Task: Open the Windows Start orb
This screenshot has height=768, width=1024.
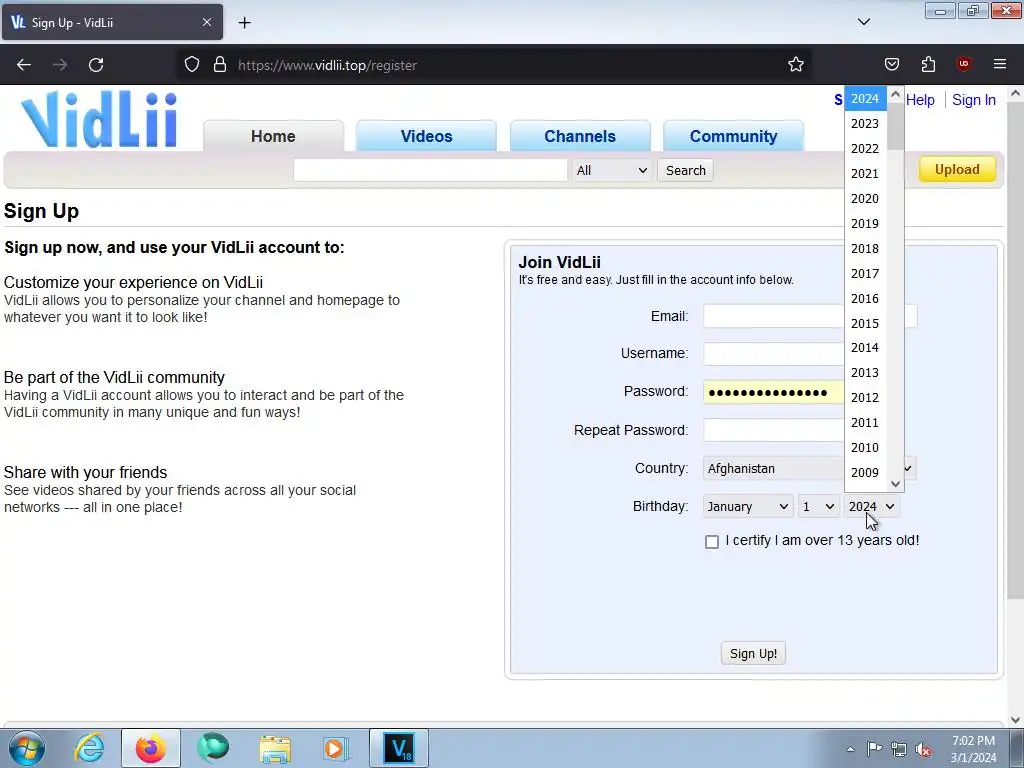Action: pos(27,748)
